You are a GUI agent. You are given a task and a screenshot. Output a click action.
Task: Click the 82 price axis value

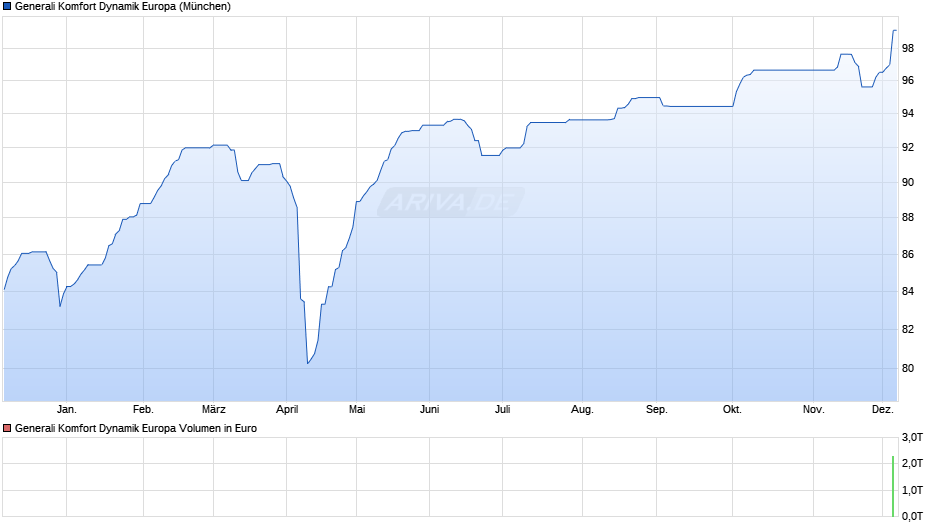pyautogui.click(x=908, y=329)
